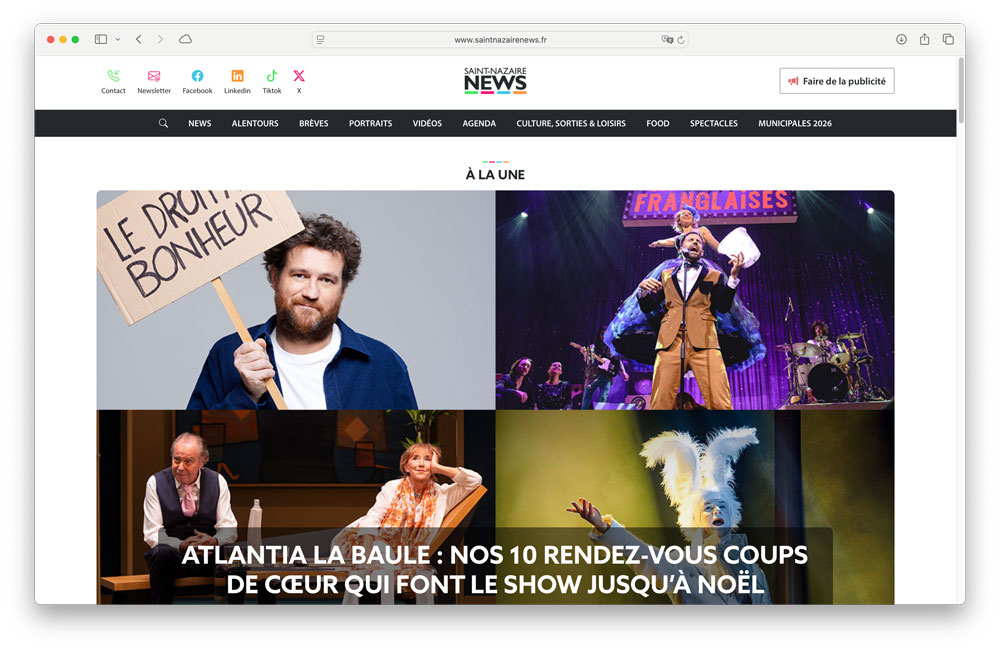This screenshot has height=650, width=1000.
Task: Open site search magnifier icon
Action: click(x=163, y=123)
